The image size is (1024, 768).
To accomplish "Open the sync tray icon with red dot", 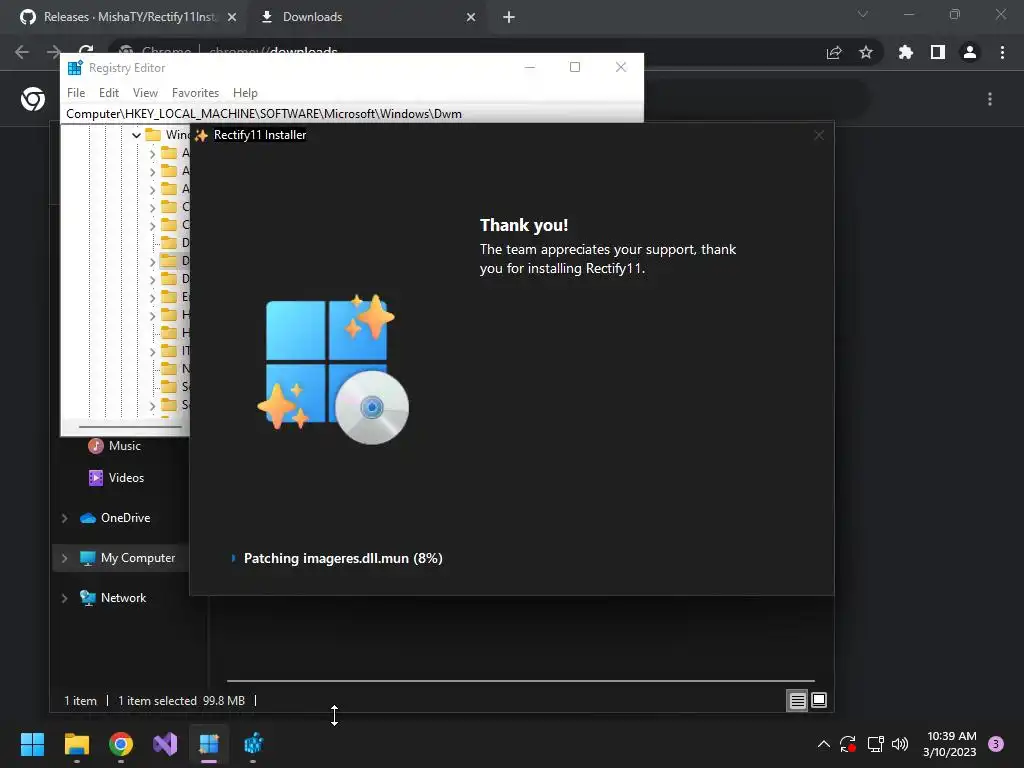I will click(848, 744).
